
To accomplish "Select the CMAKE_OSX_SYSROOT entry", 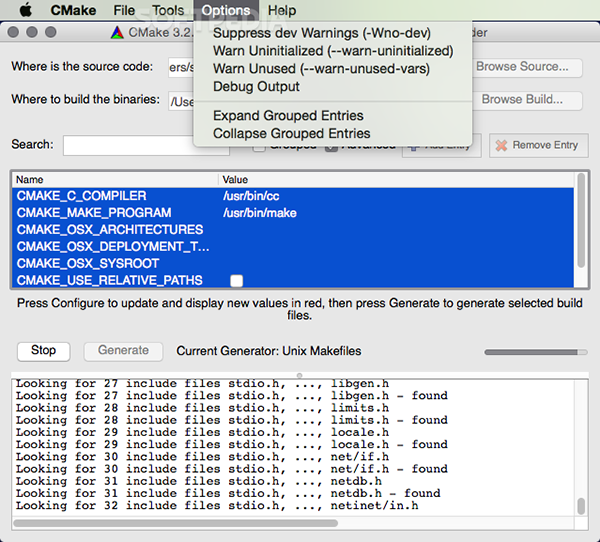I will coord(88,263).
